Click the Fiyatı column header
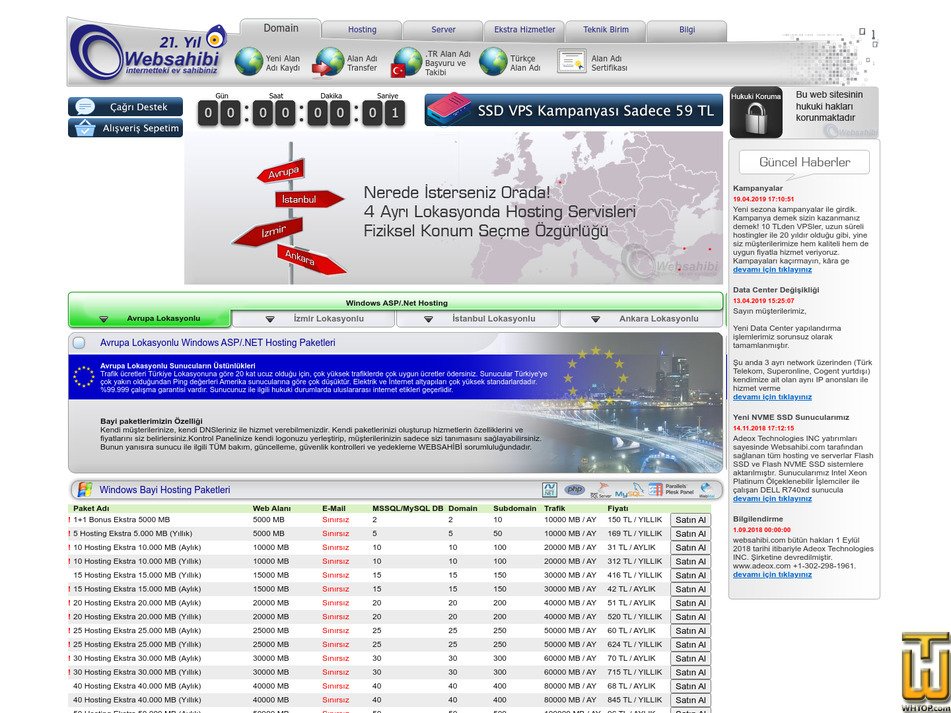 [x=618, y=509]
